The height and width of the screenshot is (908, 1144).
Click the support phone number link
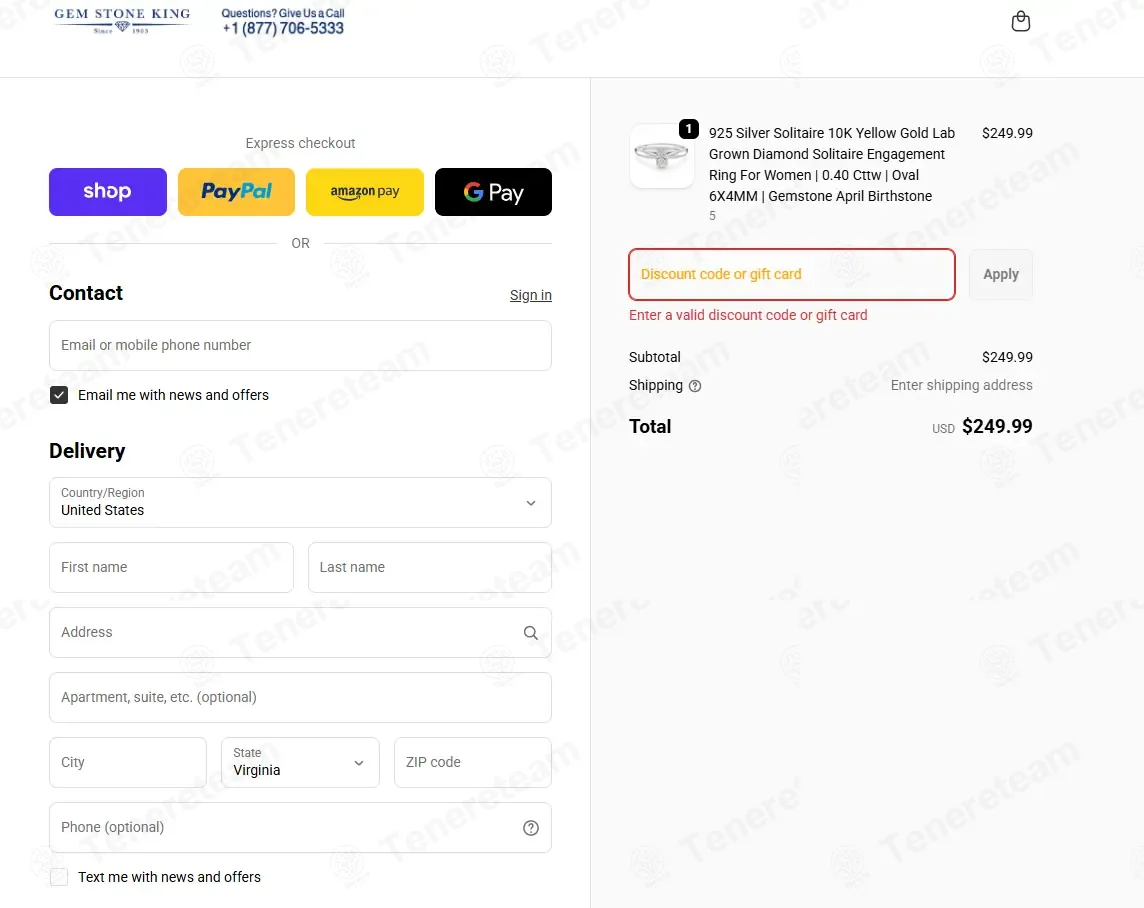coord(283,28)
